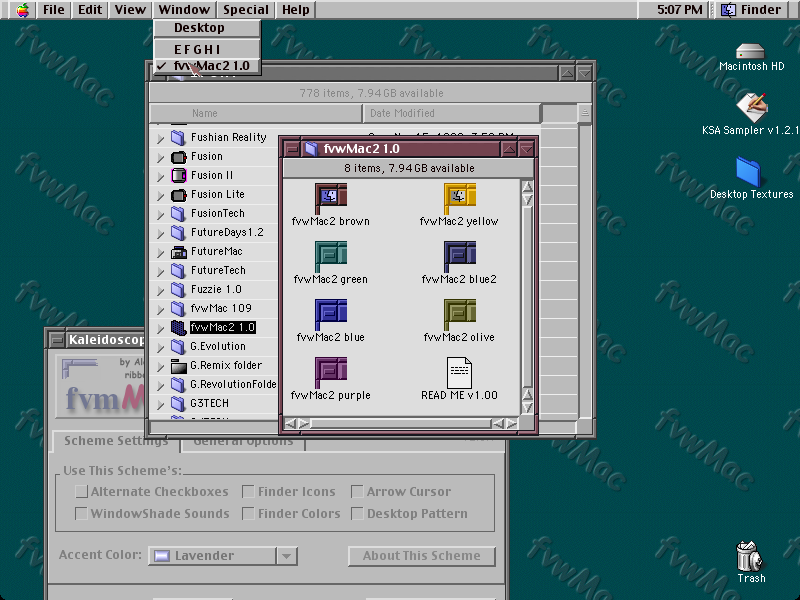Open the View menu
This screenshot has height=600, width=800.
coord(130,10)
